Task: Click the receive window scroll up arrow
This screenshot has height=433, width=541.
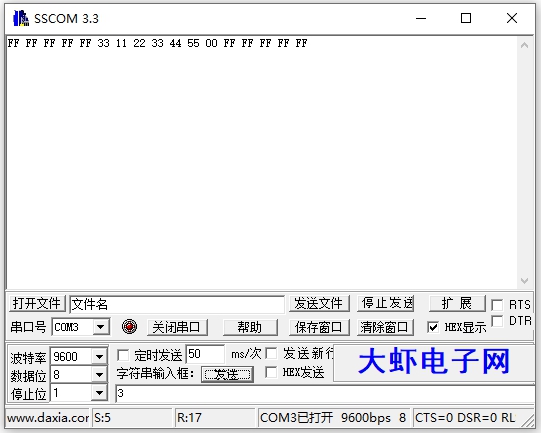Action: pyautogui.click(x=524, y=45)
